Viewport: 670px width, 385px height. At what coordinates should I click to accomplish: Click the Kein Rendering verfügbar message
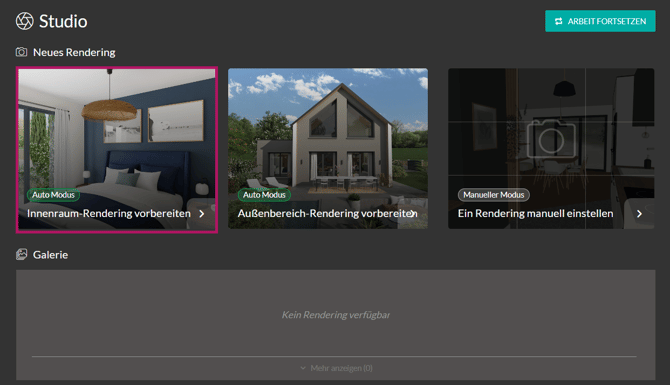click(x=335, y=315)
